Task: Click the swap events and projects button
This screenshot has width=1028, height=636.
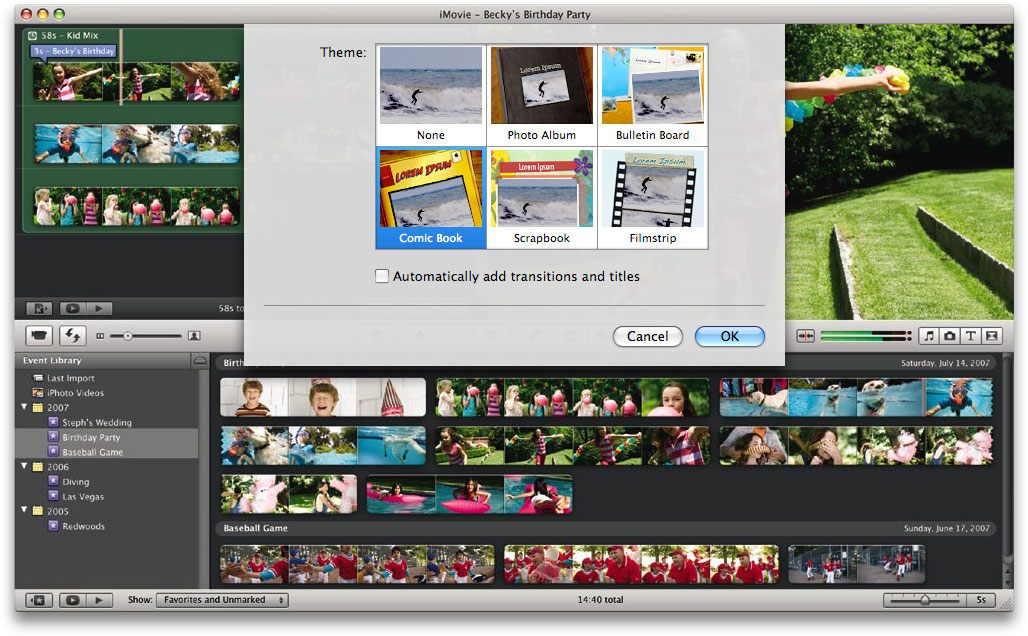Action: [x=72, y=336]
